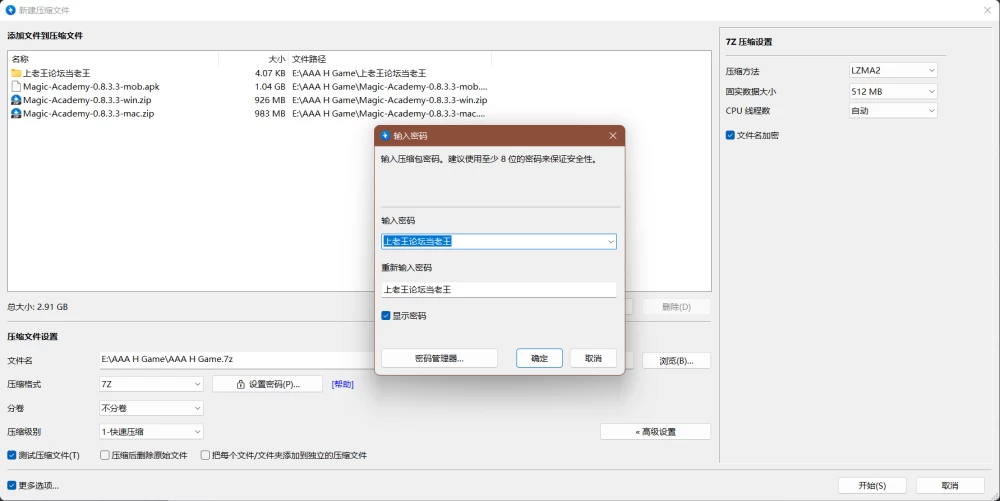Click the Magic-Academy-0.8.3.3-mac.zip archive icon

(16, 113)
